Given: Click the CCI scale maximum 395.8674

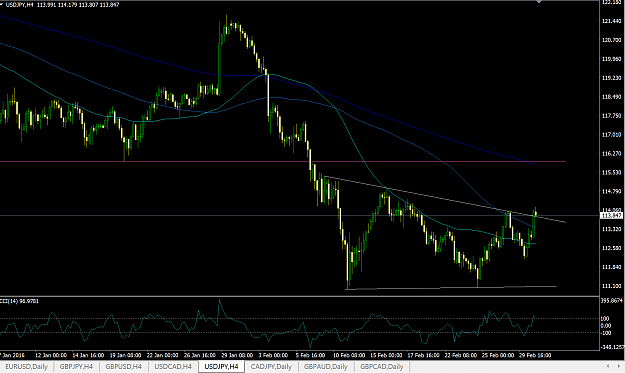Looking at the screenshot, I should click(612, 301).
